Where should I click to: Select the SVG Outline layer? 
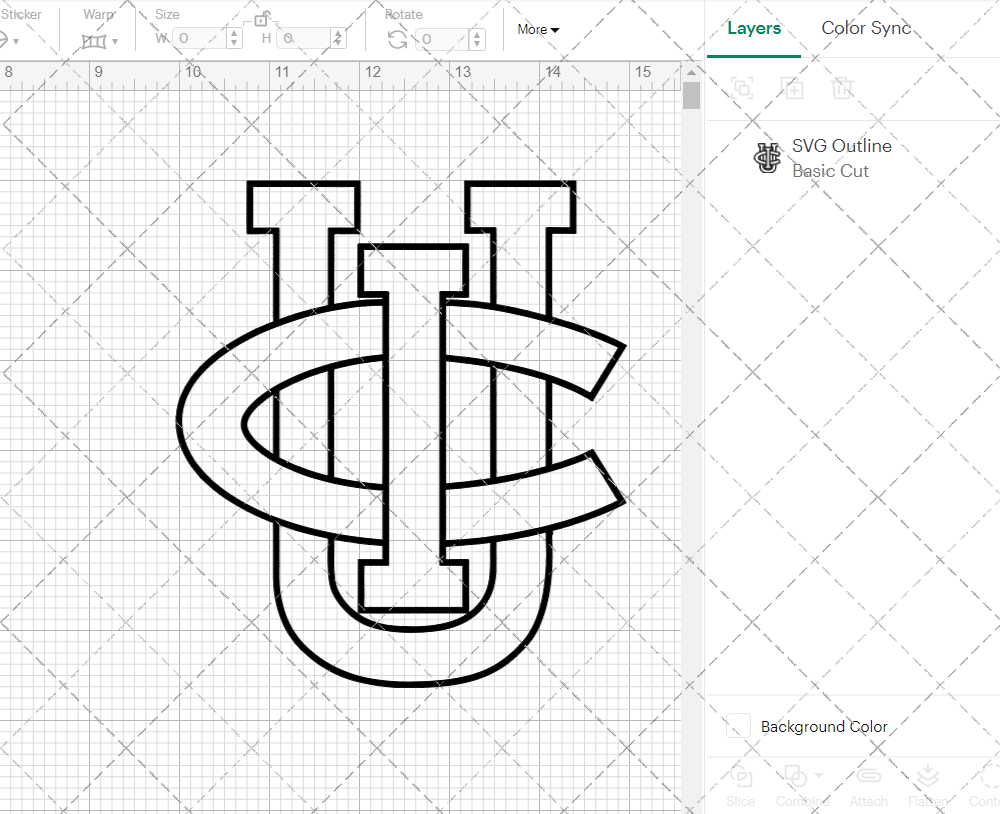coord(841,157)
